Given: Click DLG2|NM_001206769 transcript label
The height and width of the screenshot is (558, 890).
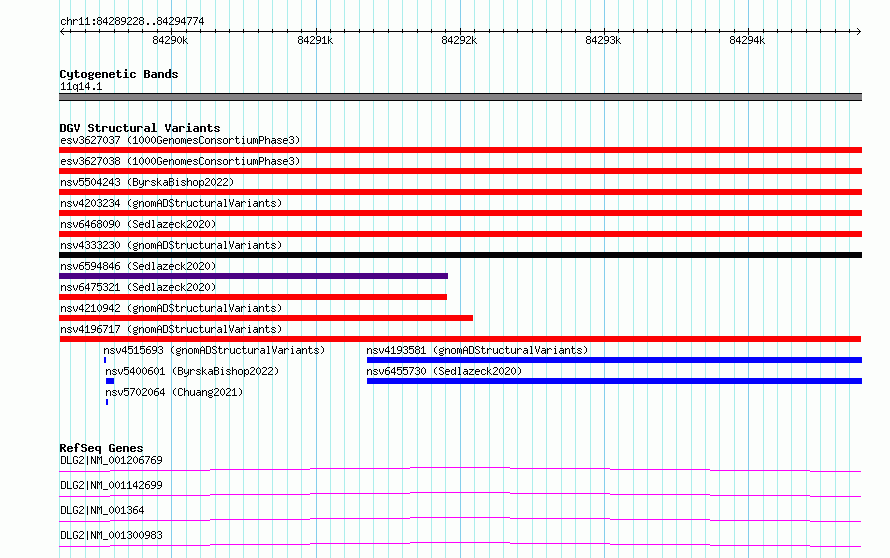Looking at the screenshot, I should pyautogui.click(x=111, y=460).
